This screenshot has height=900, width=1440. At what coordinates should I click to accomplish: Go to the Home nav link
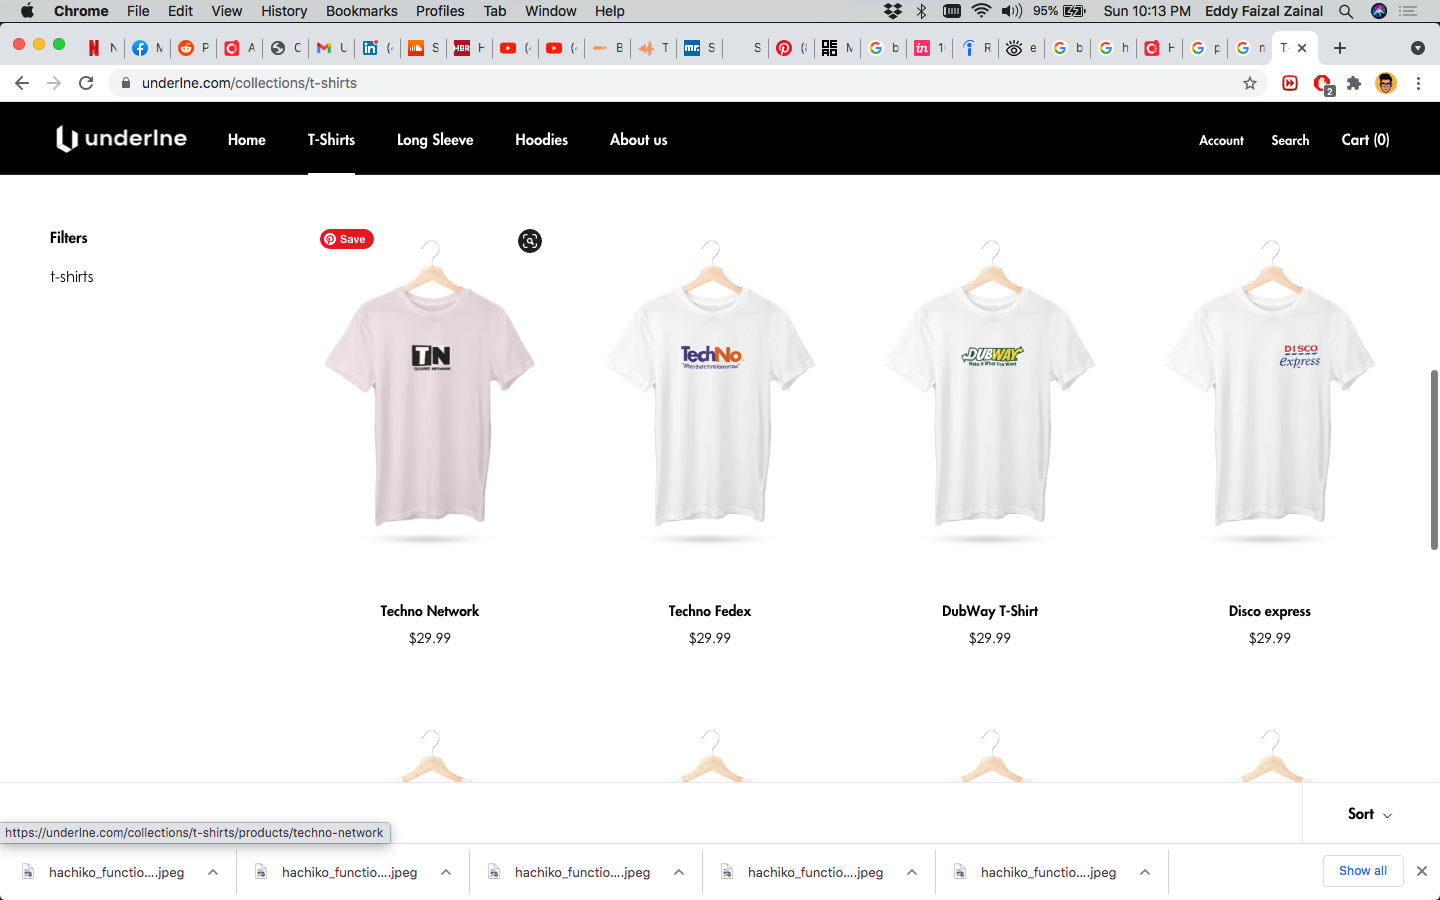(246, 140)
